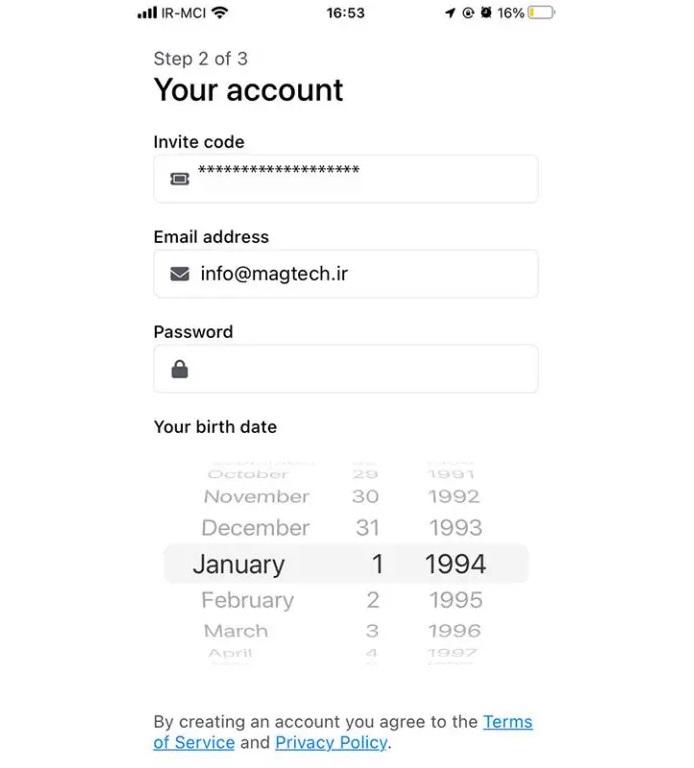Choose day 2 in the date picker
This screenshot has height=768, width=694.
372,600
